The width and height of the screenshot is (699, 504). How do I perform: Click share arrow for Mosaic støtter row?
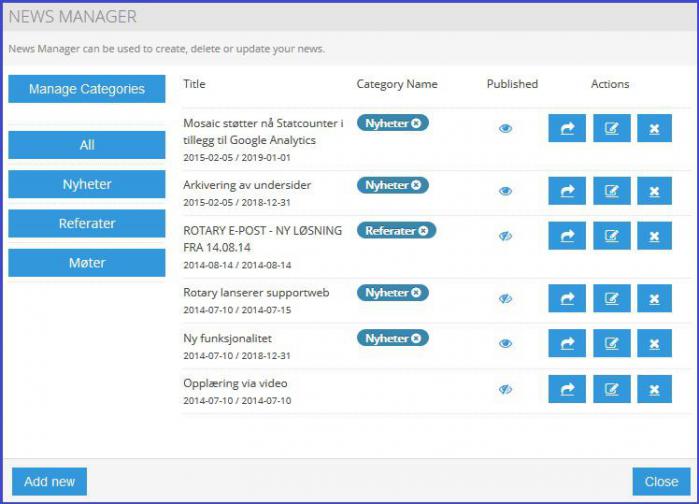click(x=567, y=128)
